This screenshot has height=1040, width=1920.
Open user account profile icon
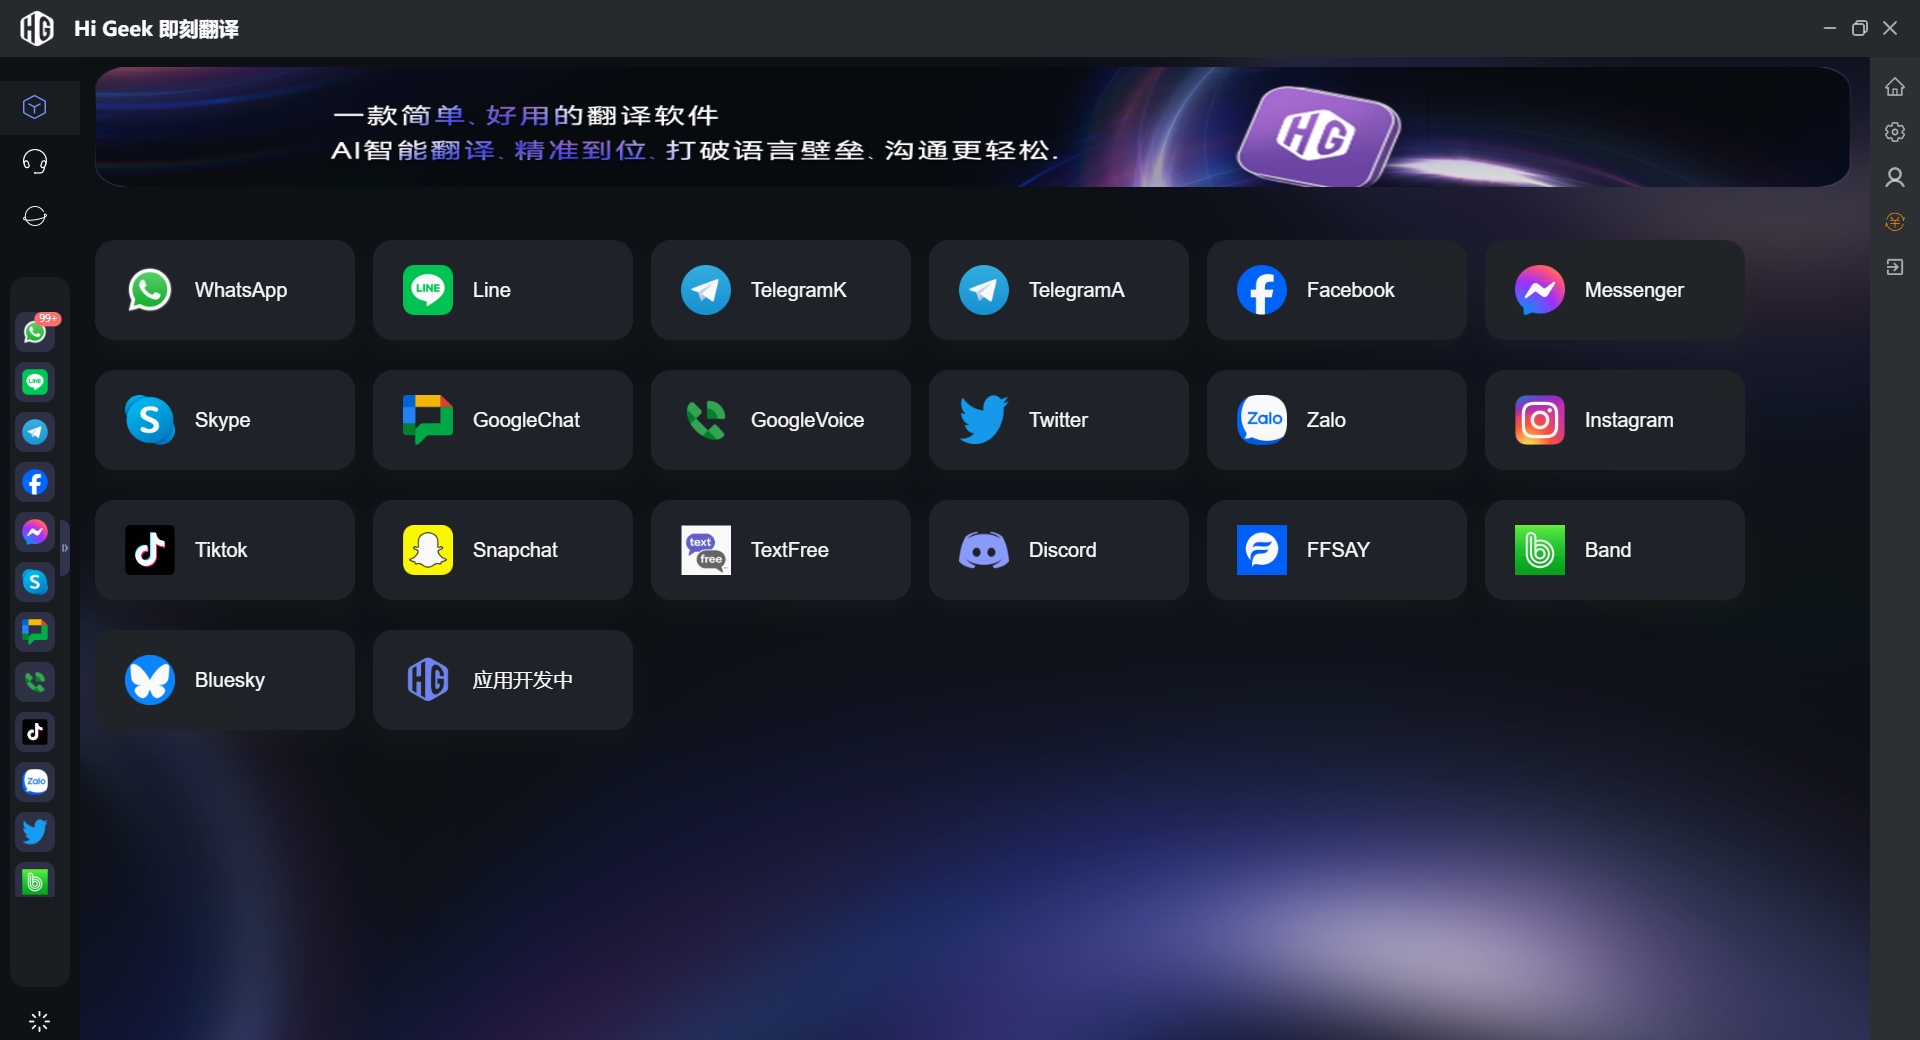(x=1894, y=177)
